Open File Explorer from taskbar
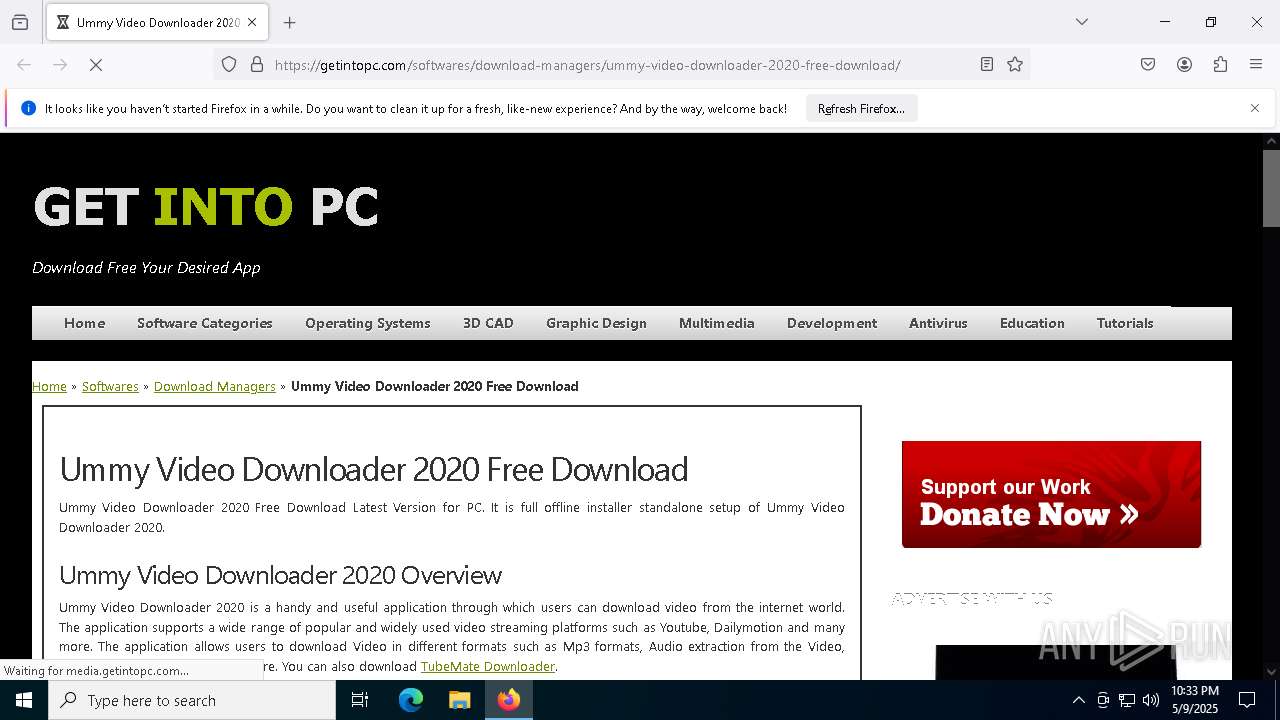 point(459,700)
